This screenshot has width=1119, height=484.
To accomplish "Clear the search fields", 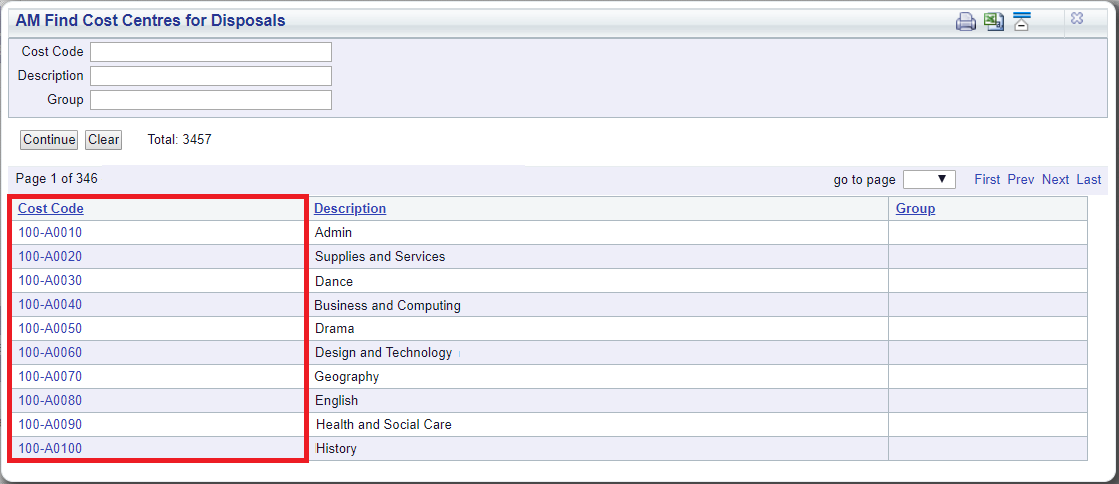I will [103, 140].
